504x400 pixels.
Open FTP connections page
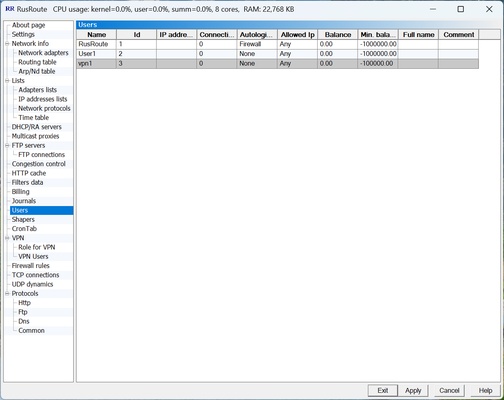point(41,155)
